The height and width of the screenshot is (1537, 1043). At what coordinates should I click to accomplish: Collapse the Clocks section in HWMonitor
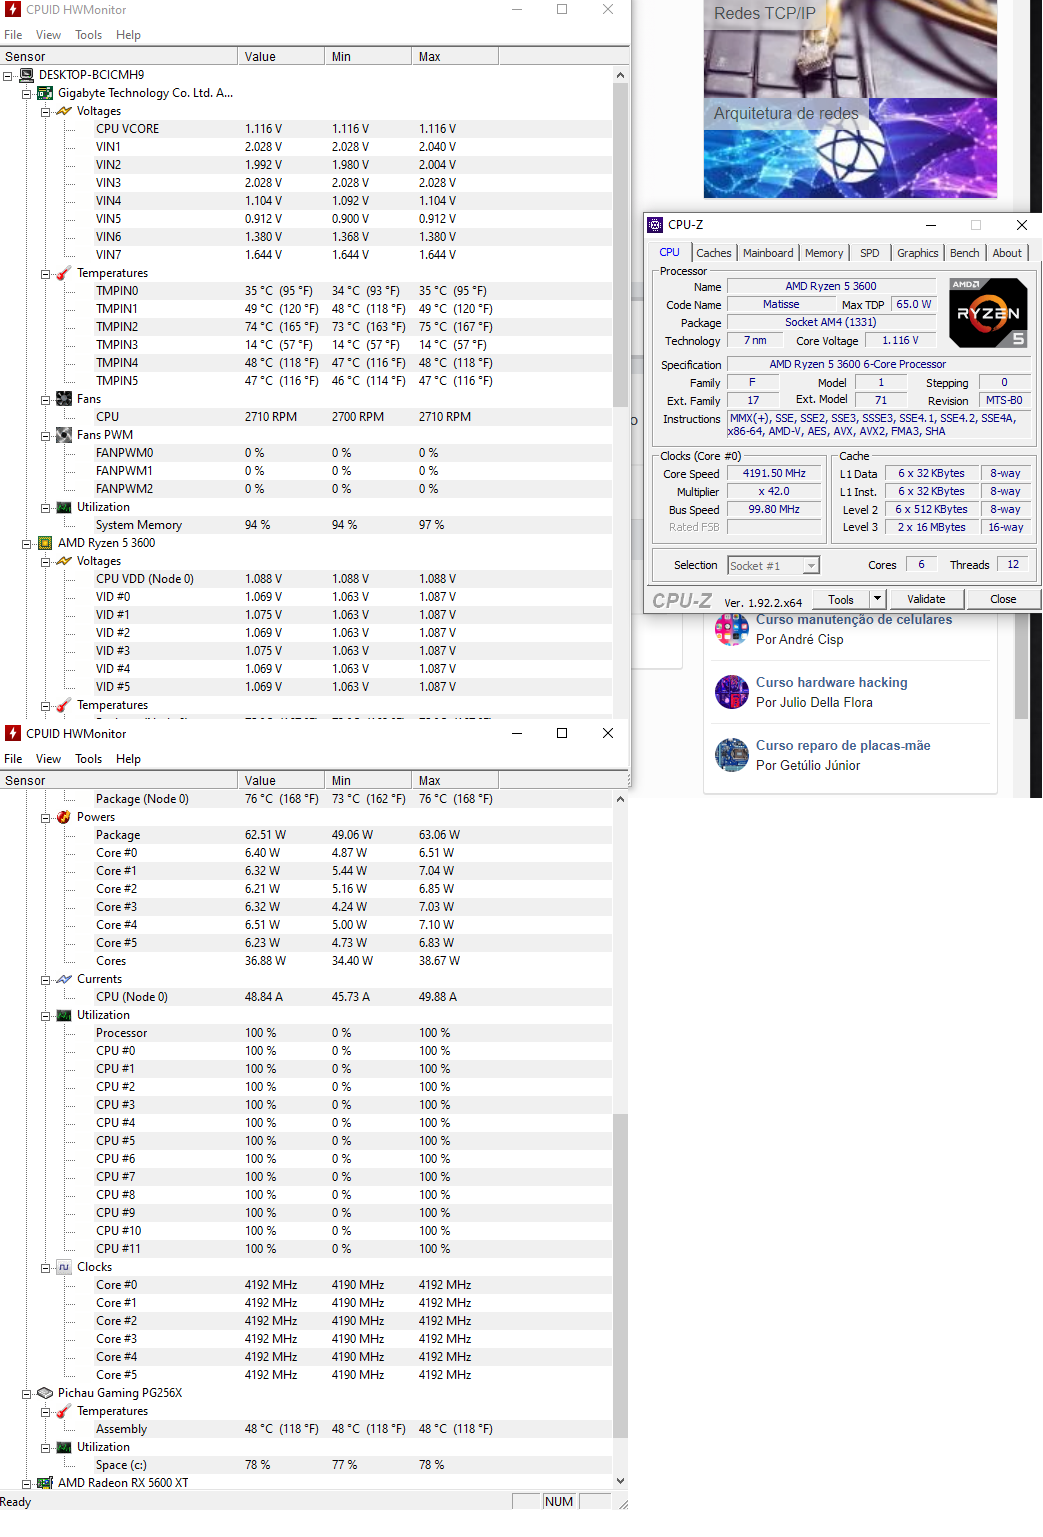[x=46, y=1268]
